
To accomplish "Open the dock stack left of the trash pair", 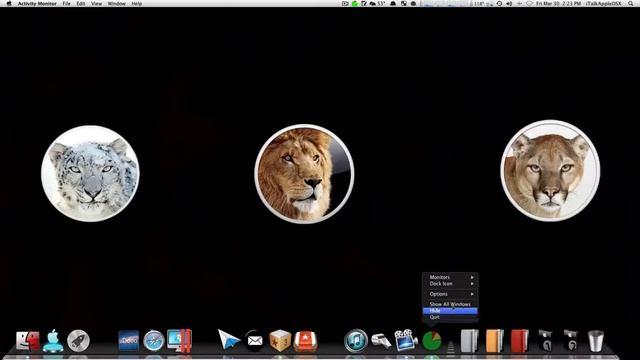I will 546,341.
